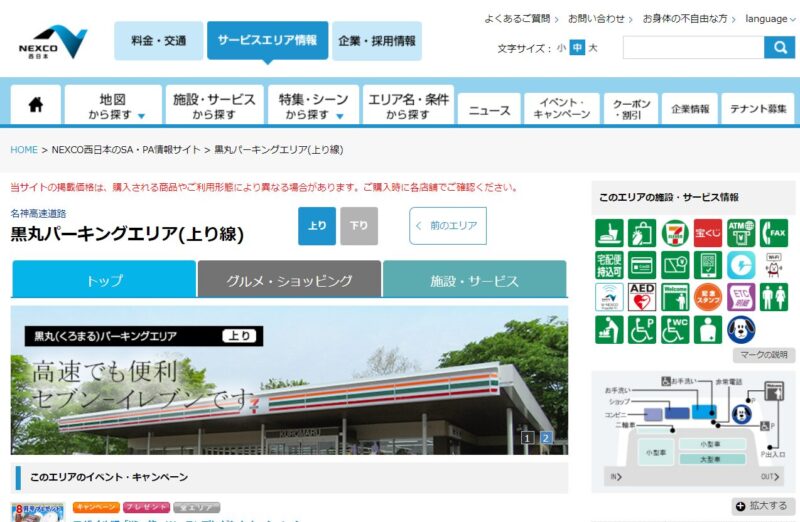Click the e-money wallet payment icon
The image size is (800, 522).
[x=675, y=265]
